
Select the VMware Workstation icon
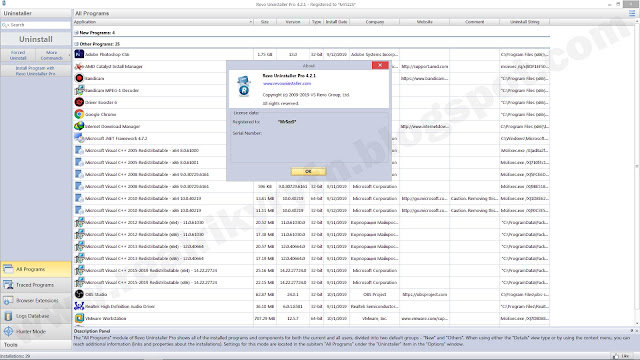point(79,318)
